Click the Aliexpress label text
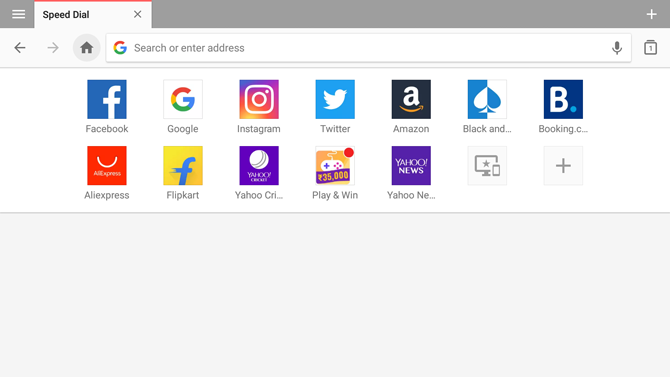Viewport: 670px width, 377px height. pyautogui.click(x=107, y=195)
